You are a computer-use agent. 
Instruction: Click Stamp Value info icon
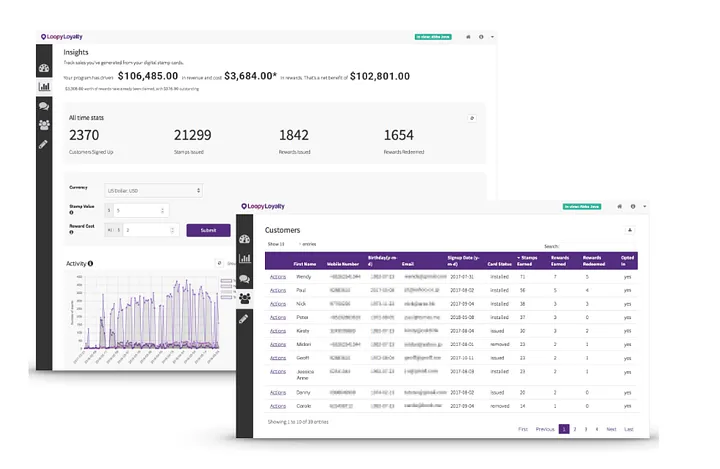click(71, 213)
